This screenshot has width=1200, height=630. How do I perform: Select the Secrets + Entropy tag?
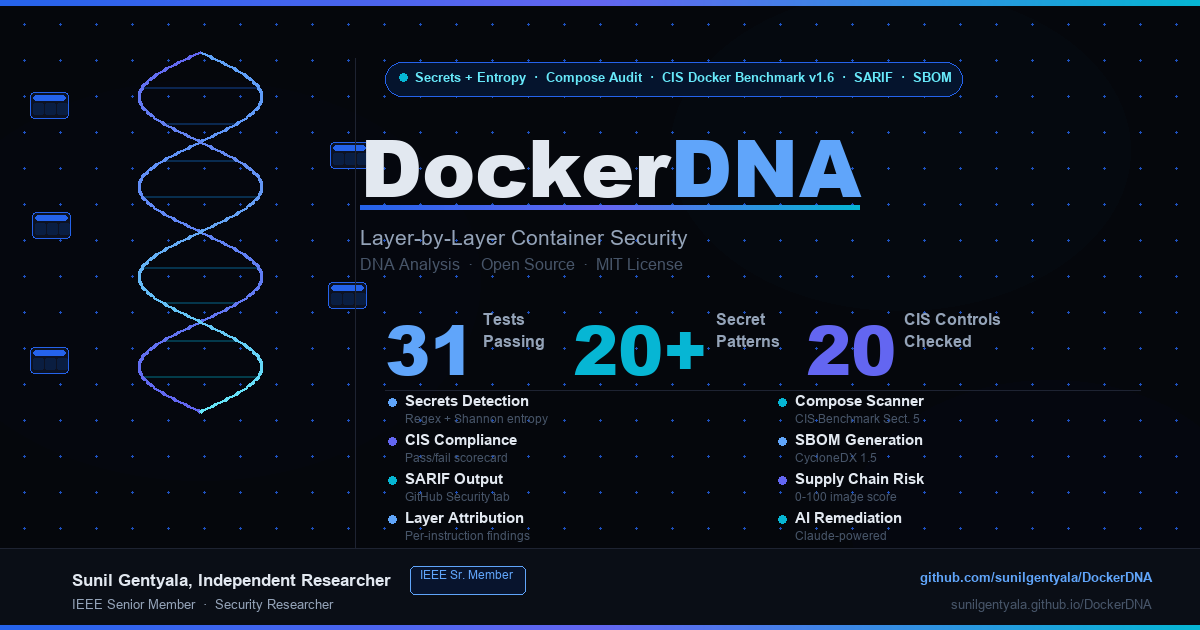(470, 78)
